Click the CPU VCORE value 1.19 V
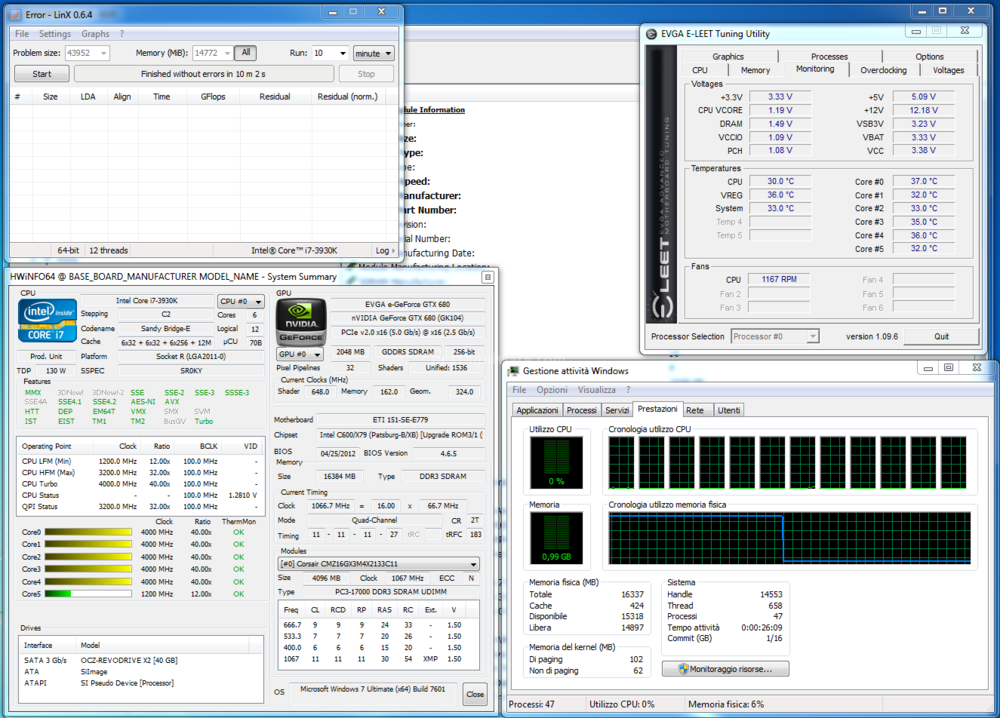The image size is (1000, 718). [780, 110]
